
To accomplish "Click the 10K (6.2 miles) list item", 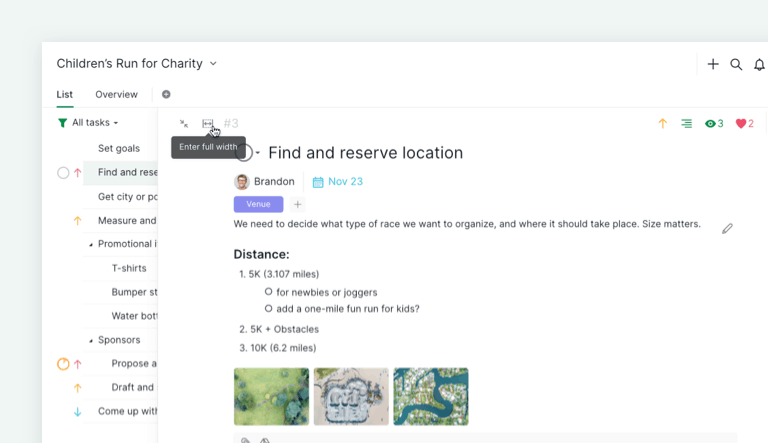I will pos(284,348).
